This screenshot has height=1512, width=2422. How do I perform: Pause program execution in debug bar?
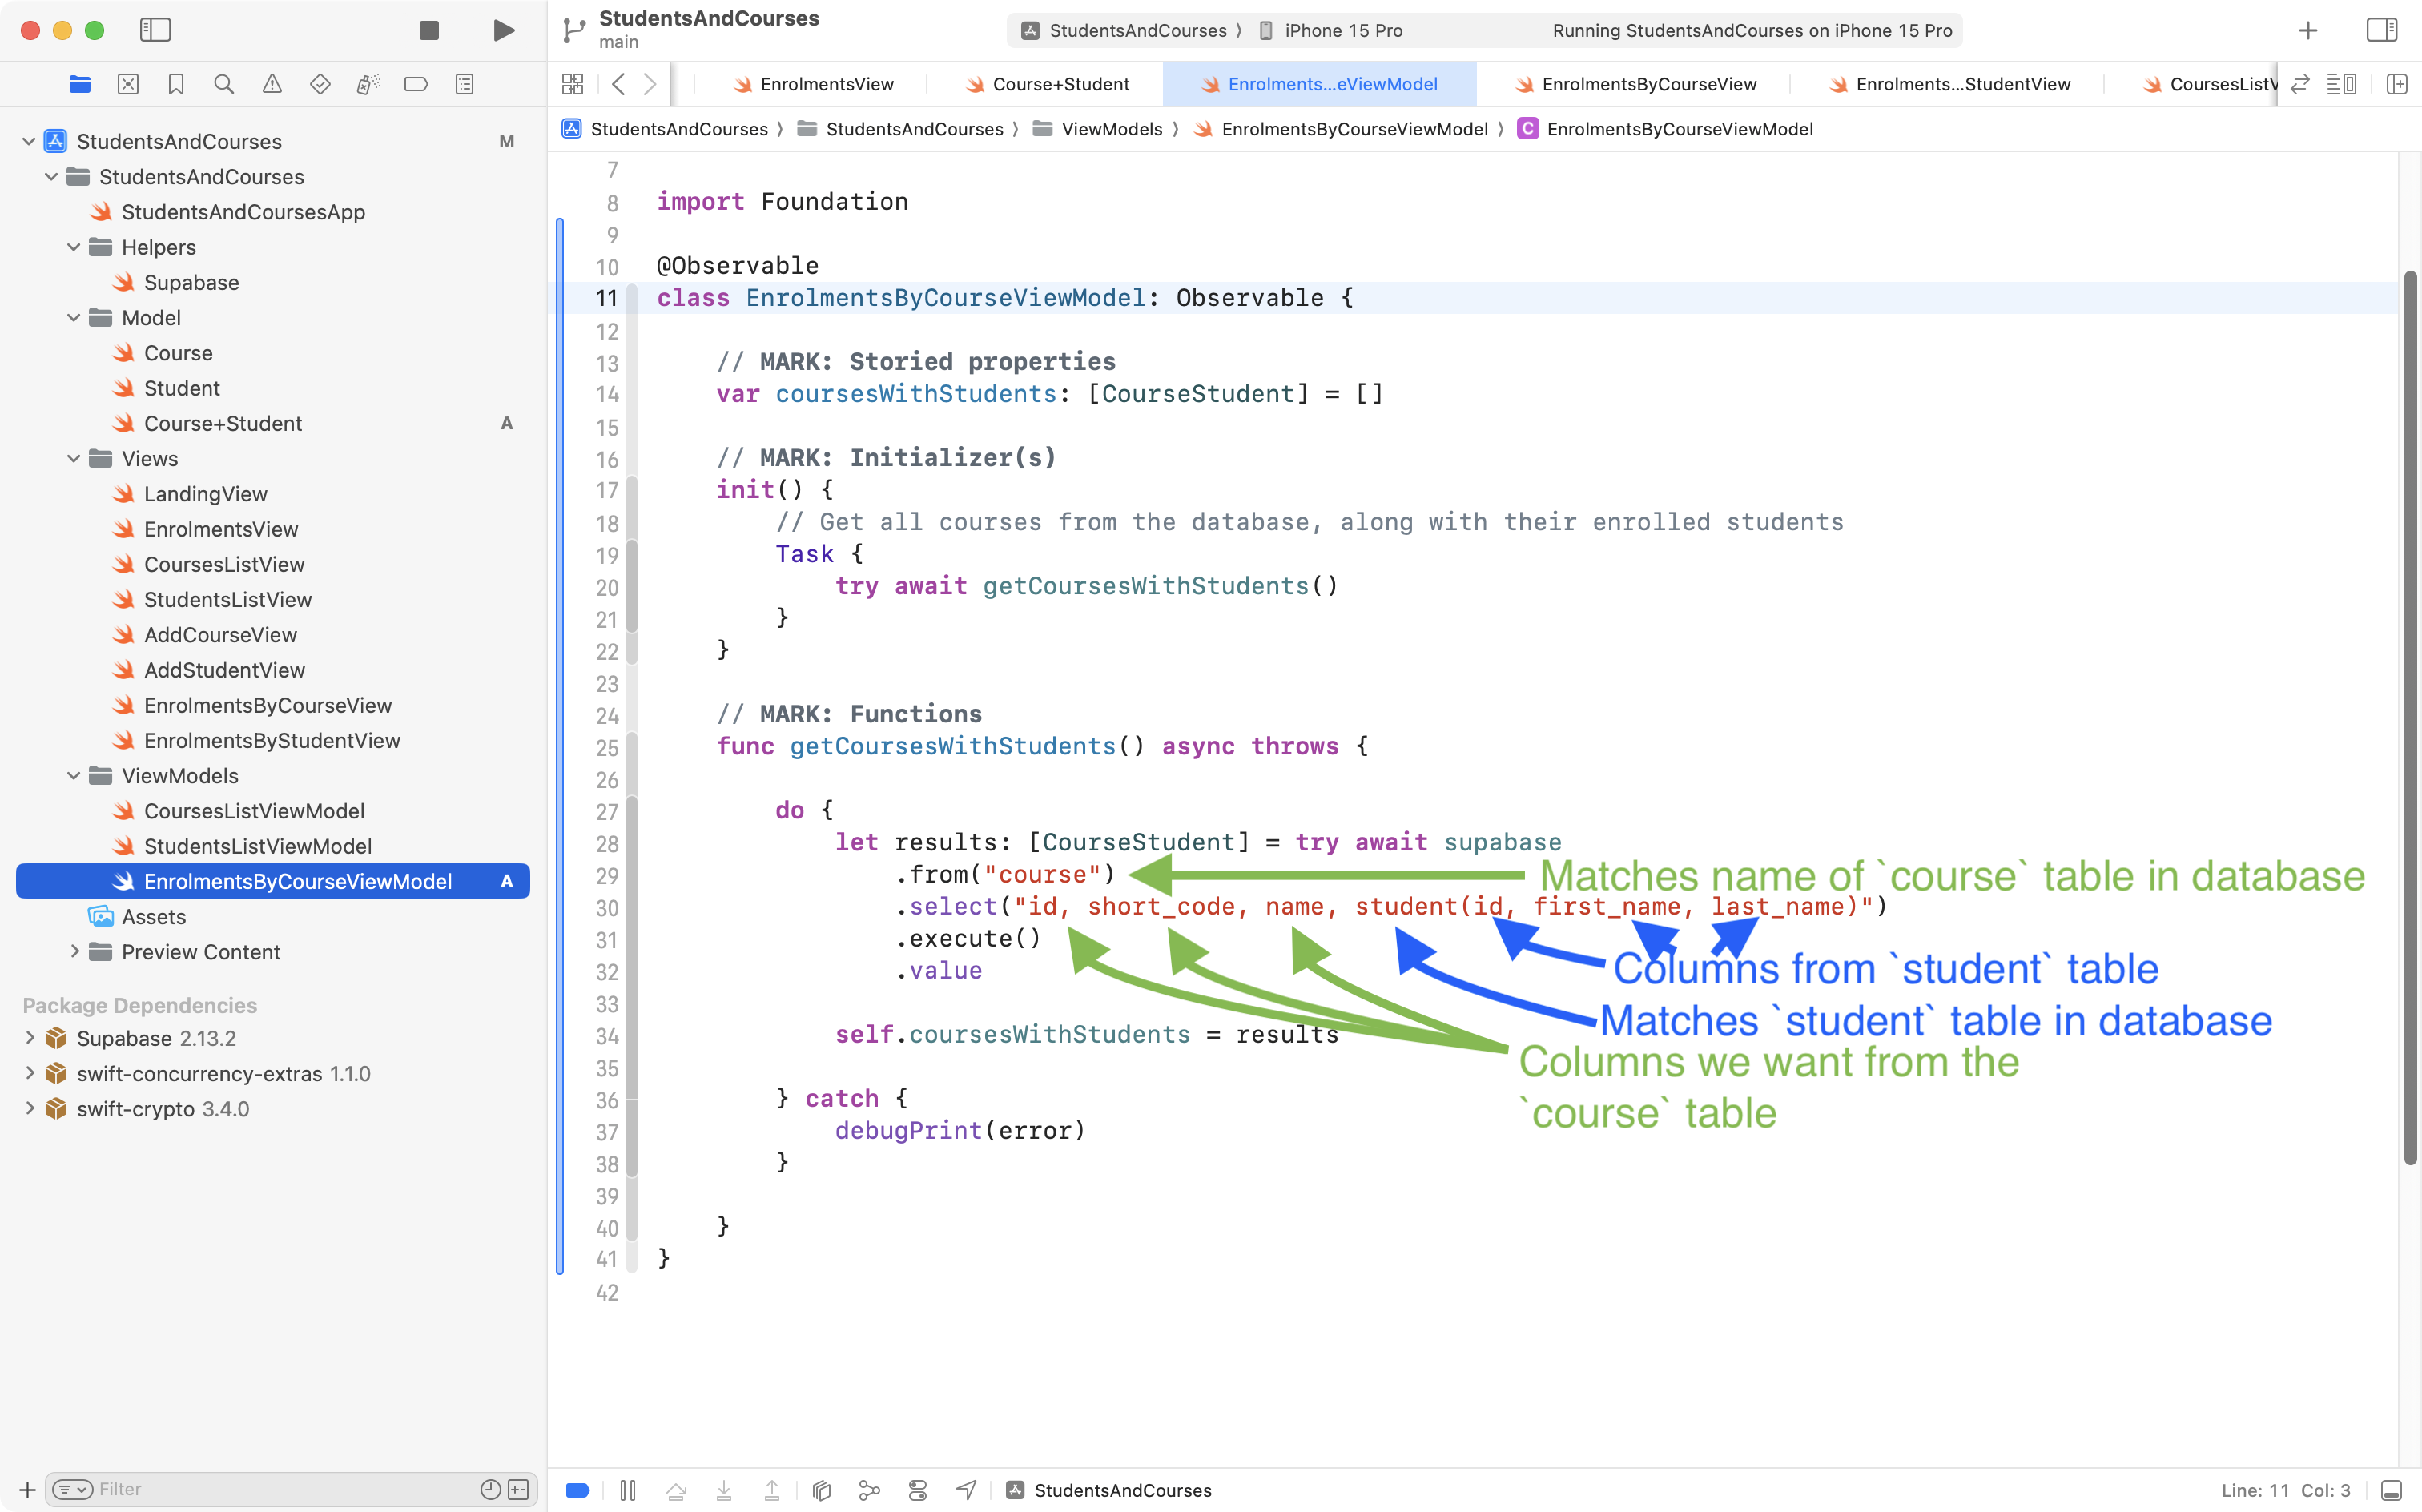pyautogui.click(x=628, y=1490)
